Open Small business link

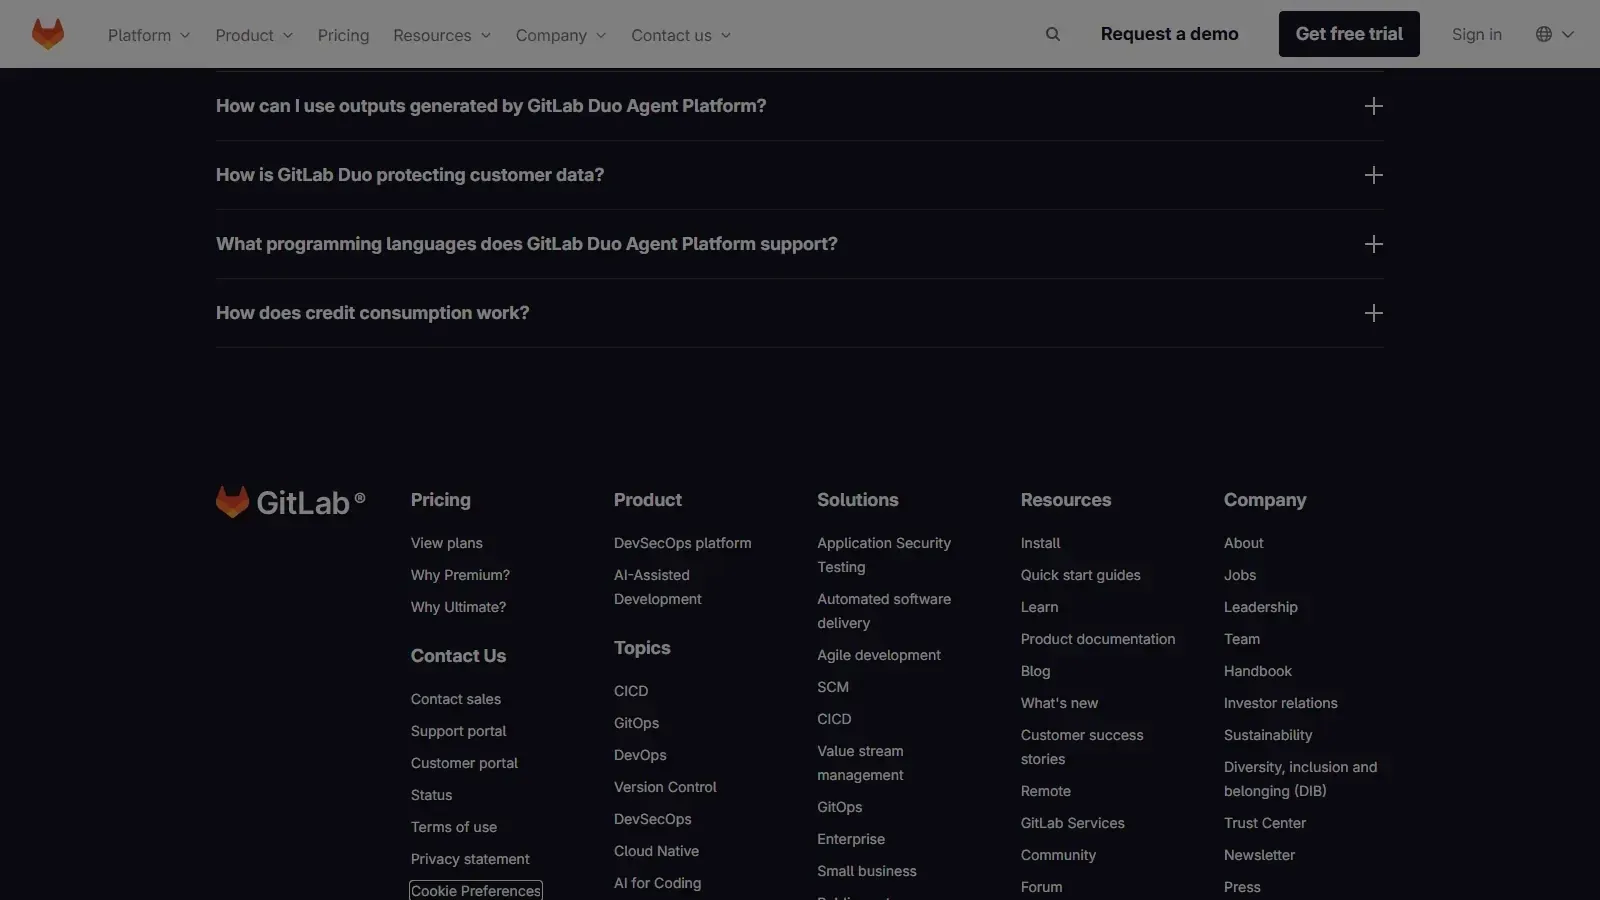coord(866,871)
